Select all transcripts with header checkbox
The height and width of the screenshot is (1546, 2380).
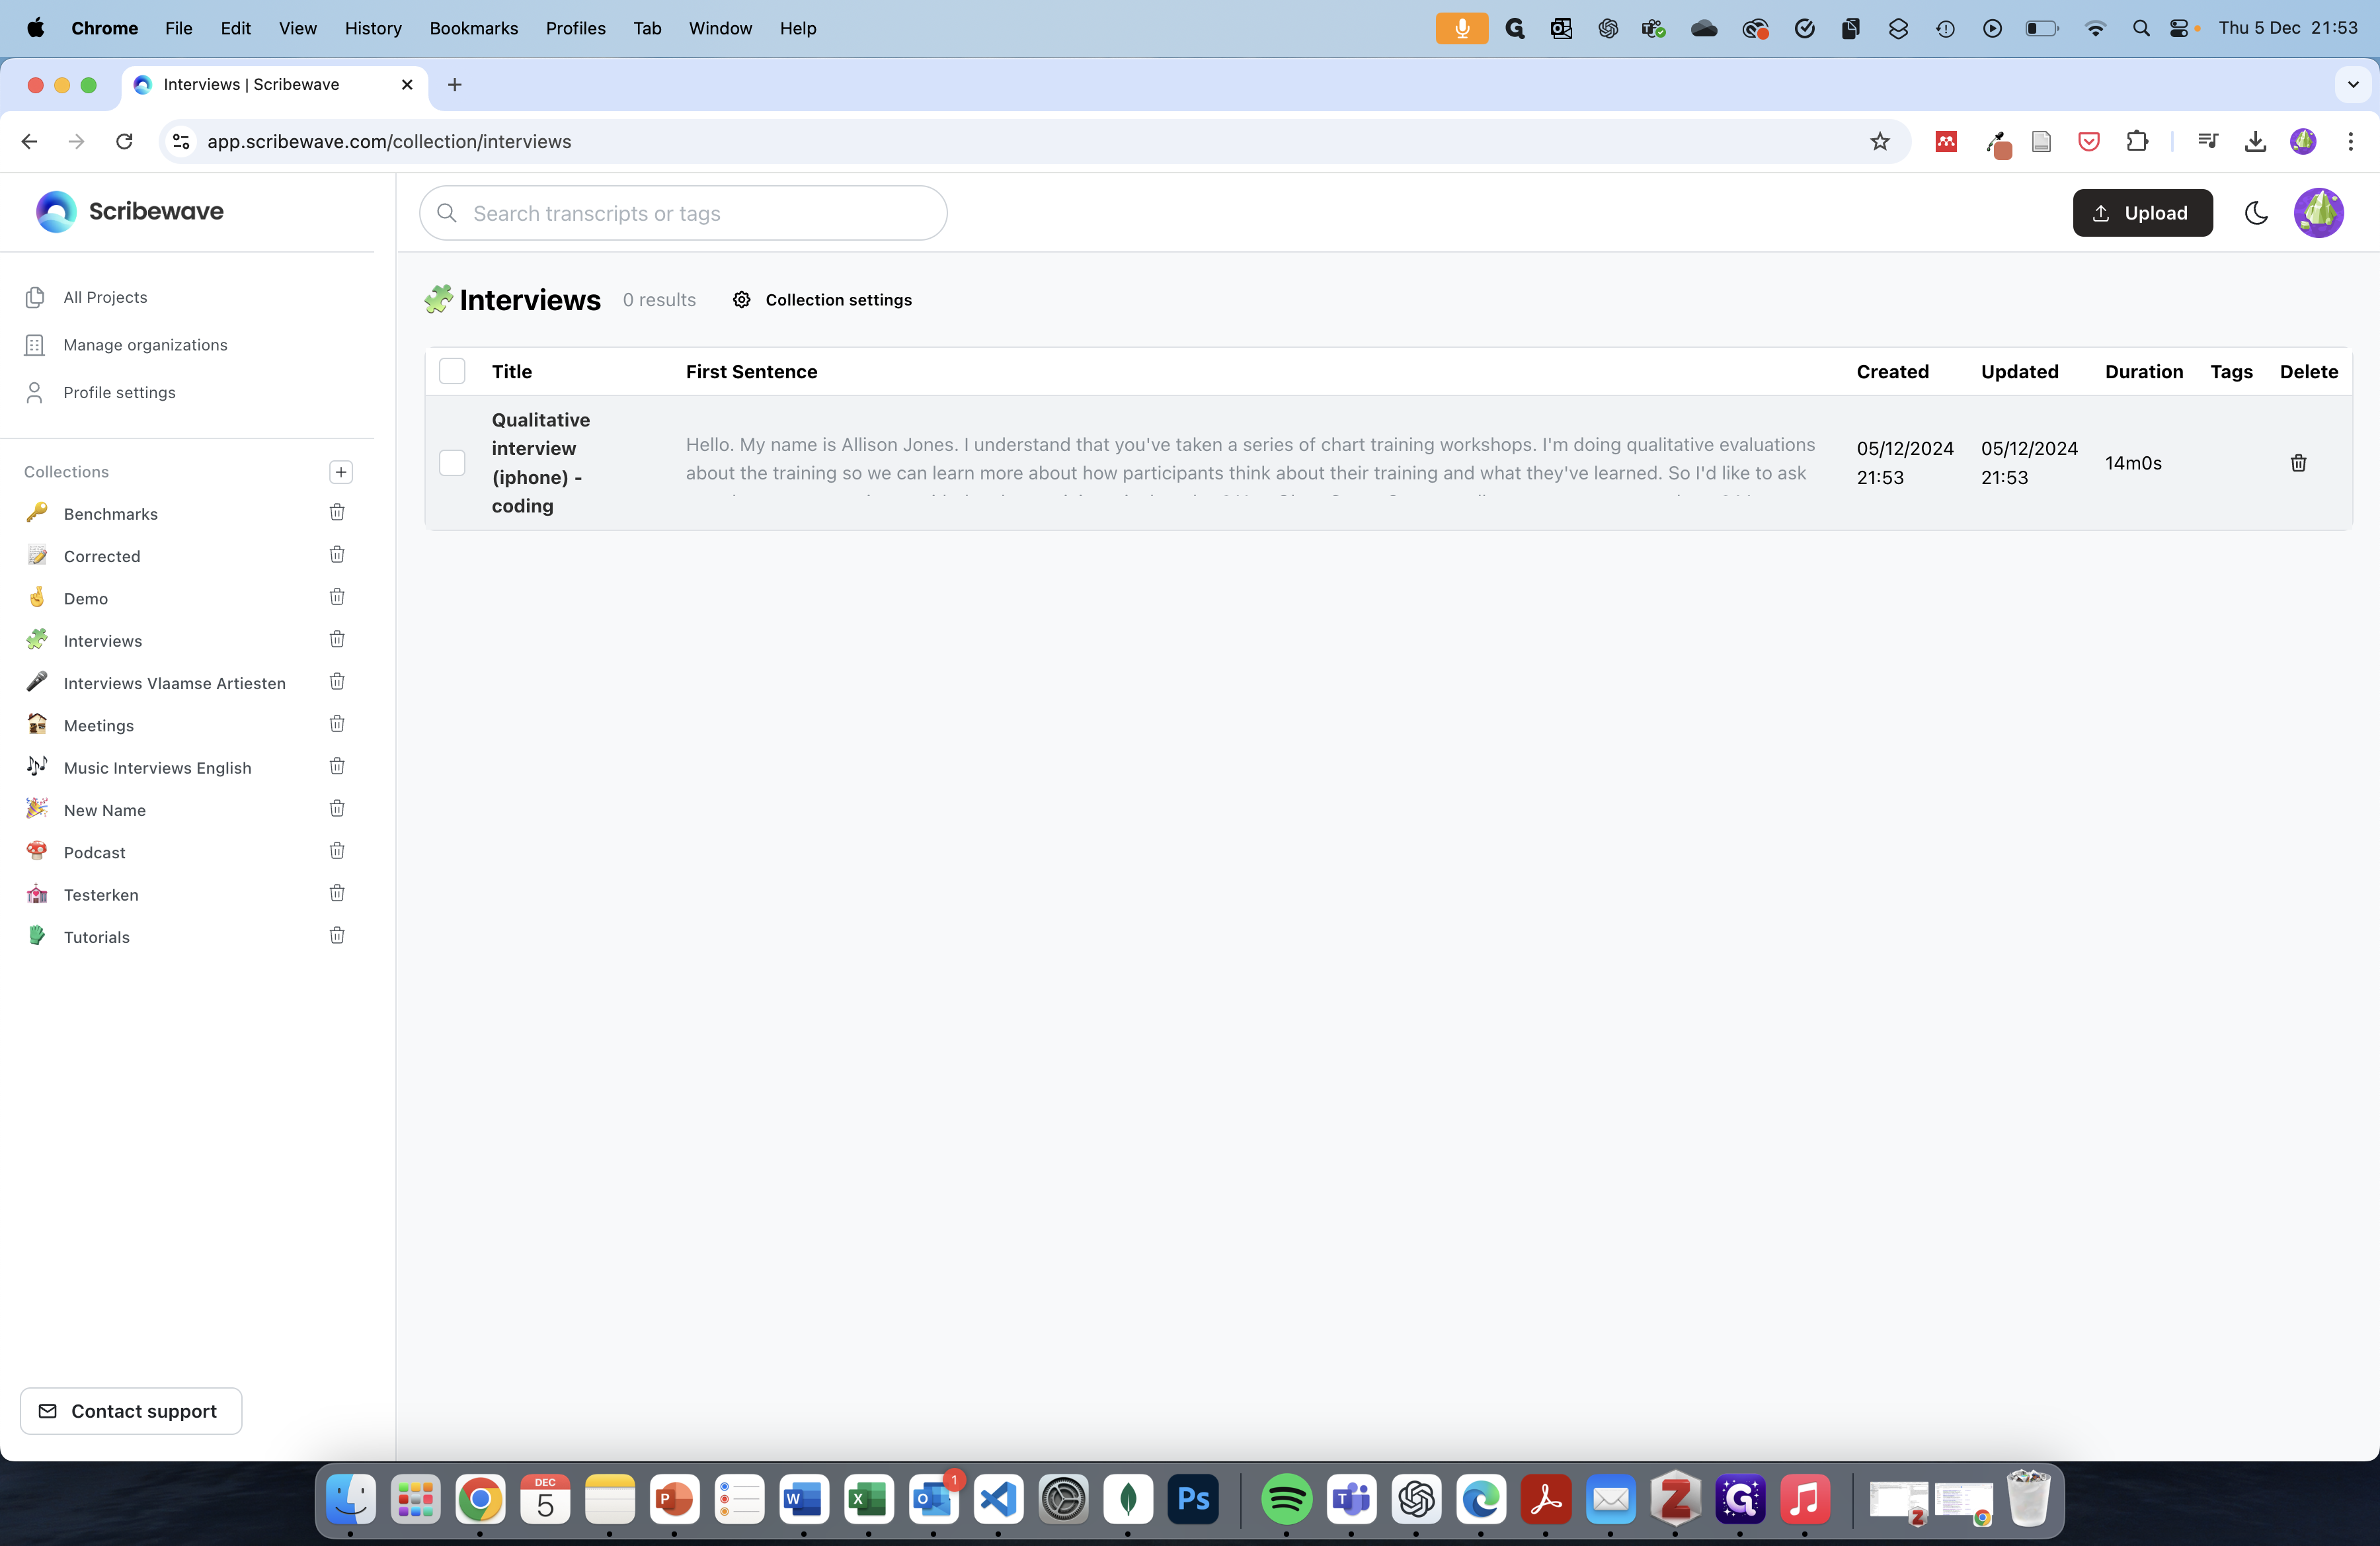click(x=452, y=371)
